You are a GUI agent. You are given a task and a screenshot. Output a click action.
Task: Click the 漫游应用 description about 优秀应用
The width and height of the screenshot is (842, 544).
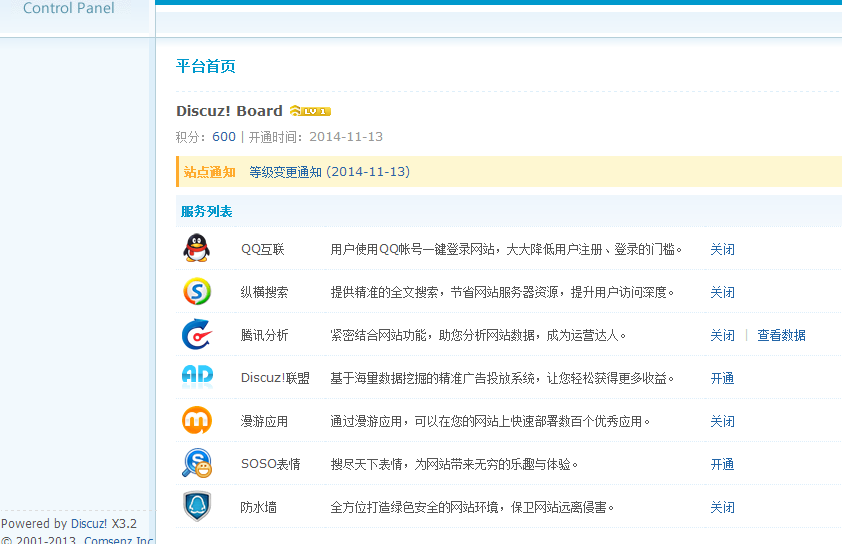(490, 421)
